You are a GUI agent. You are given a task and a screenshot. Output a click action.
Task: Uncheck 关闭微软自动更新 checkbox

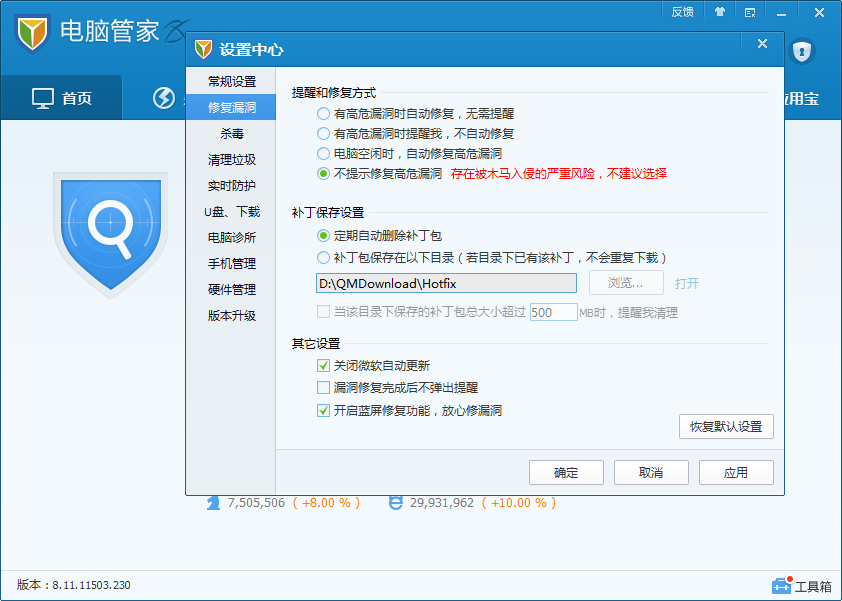pyautogui.click(x=323, y=366)
